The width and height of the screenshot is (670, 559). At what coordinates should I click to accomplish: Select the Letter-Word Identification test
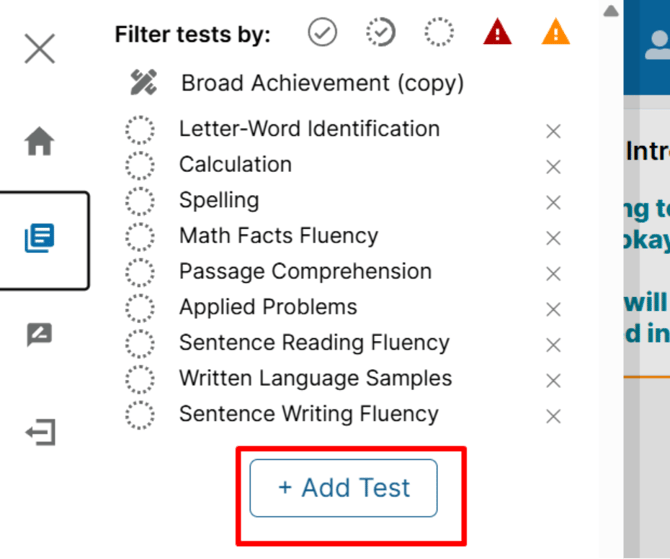tap(309, 129)
